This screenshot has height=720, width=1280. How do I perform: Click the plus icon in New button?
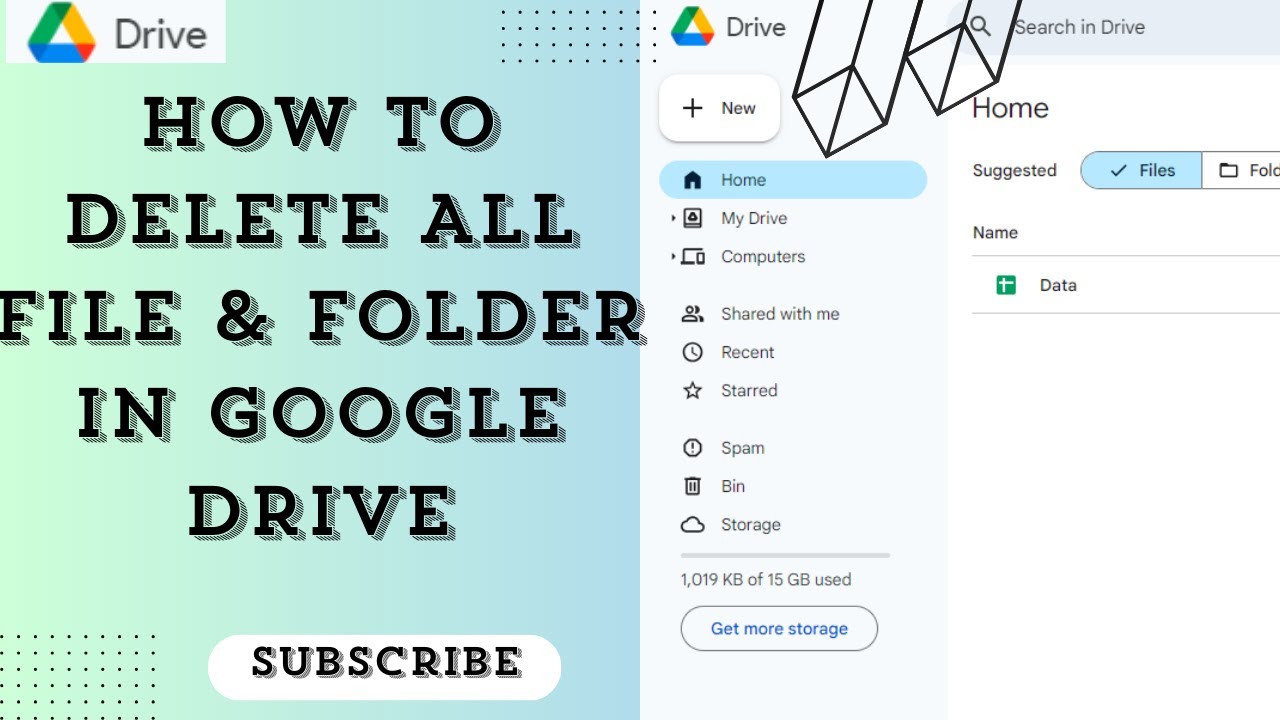[692, 108]
